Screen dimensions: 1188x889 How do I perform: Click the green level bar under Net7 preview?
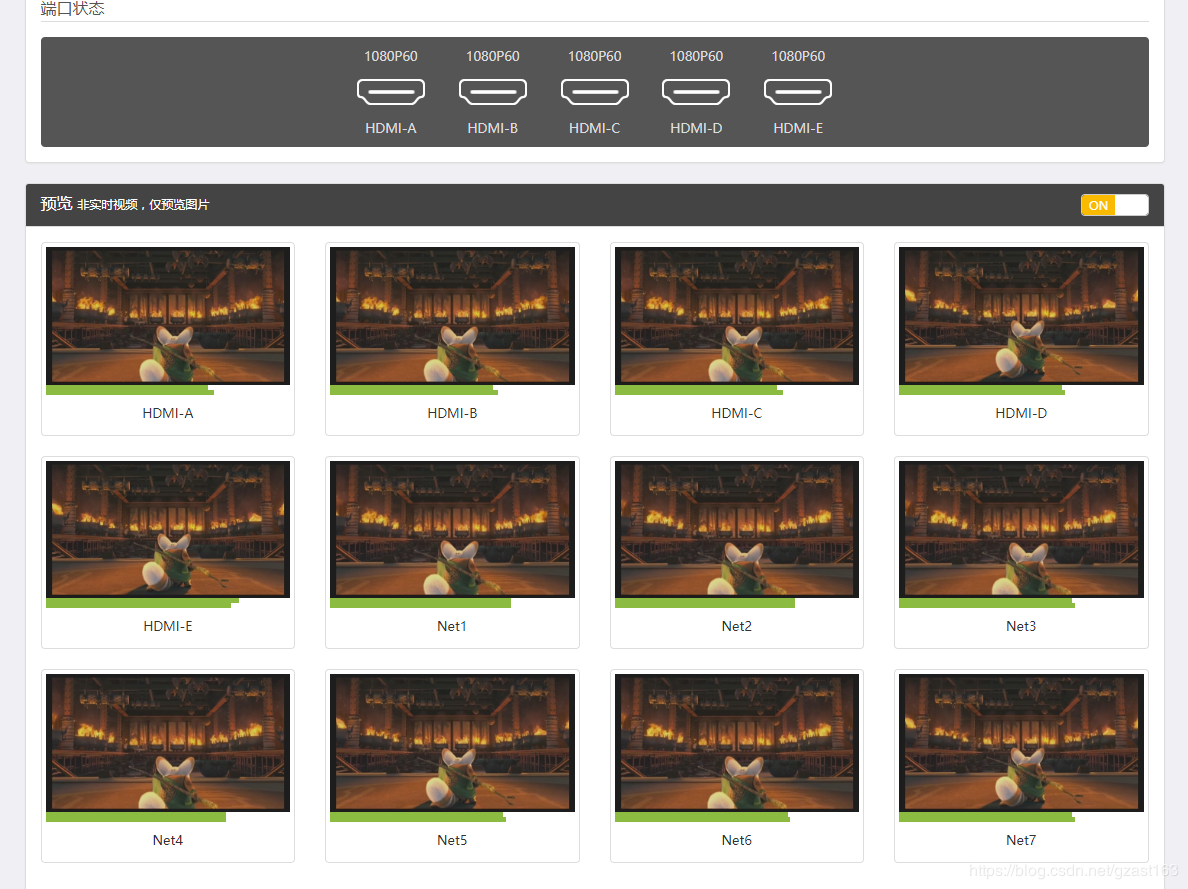coord(986,817)
